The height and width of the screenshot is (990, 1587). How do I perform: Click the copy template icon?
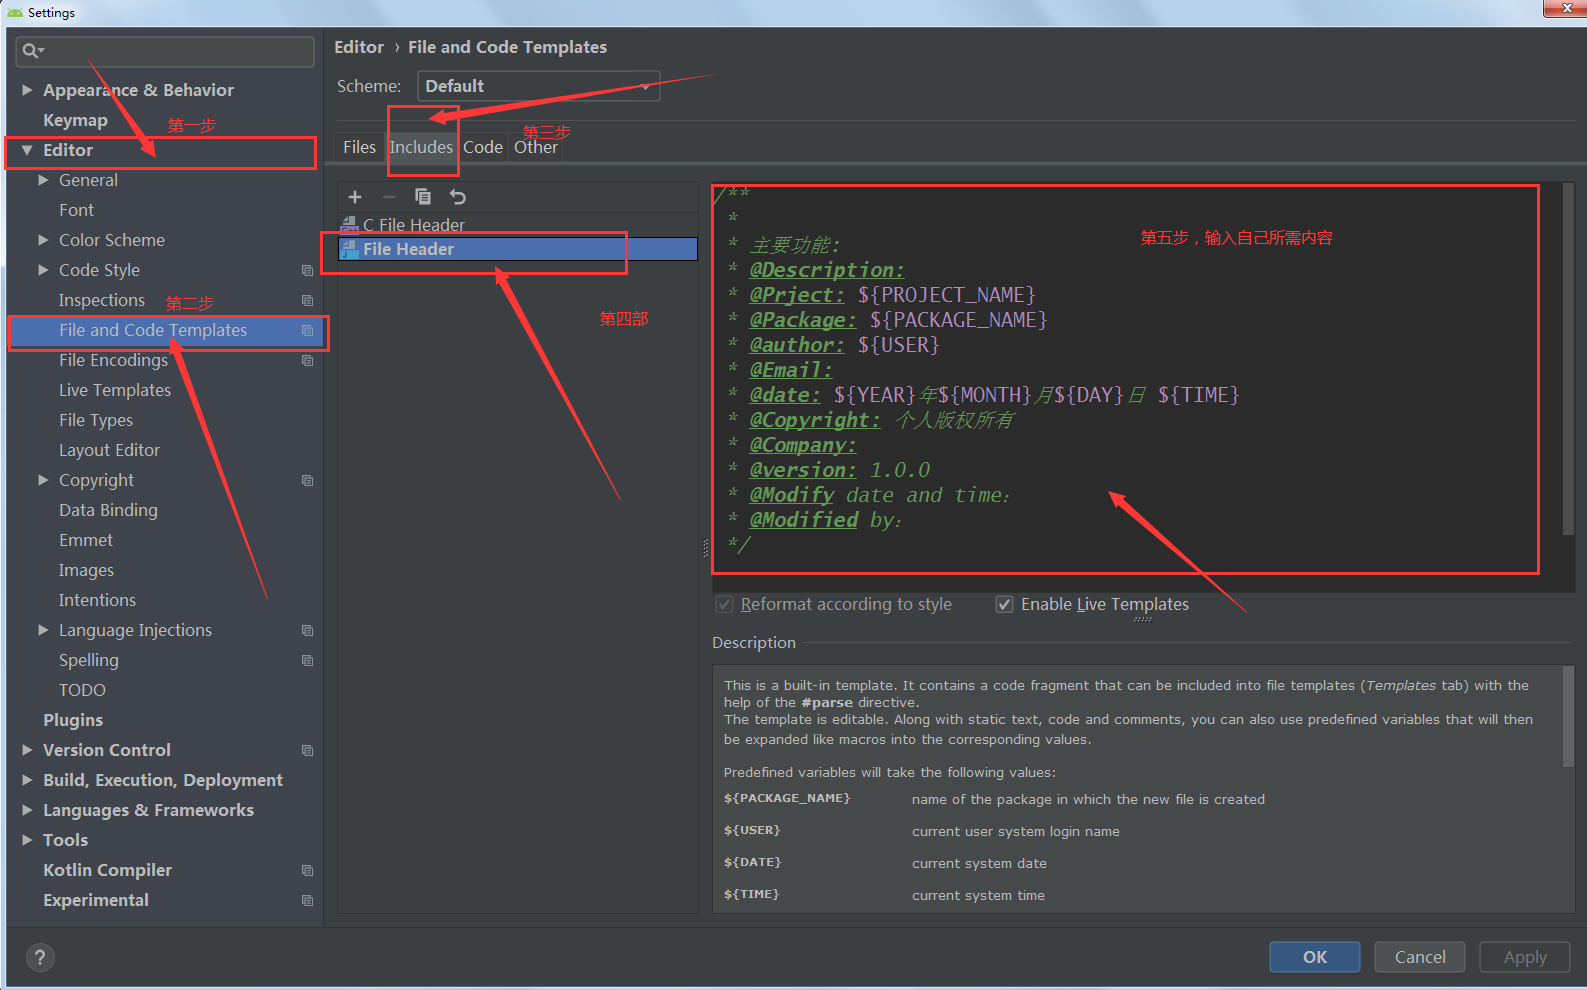pyautogui.click(x=423, y=197)
